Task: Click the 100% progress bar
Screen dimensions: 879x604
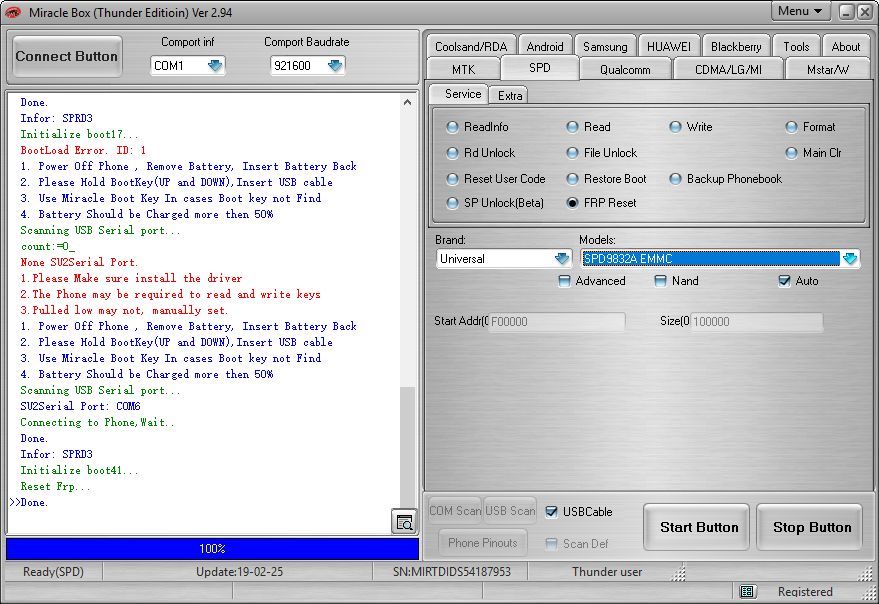Action: 212,549
